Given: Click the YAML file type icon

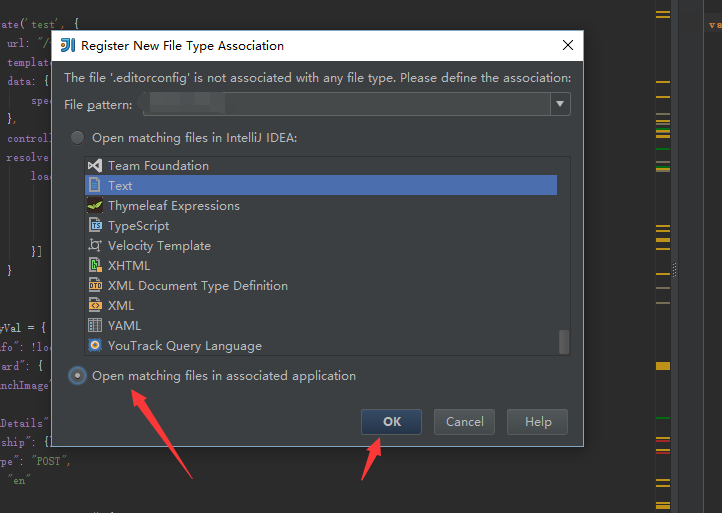Looking at the screenshot, I should pos(95,325).
